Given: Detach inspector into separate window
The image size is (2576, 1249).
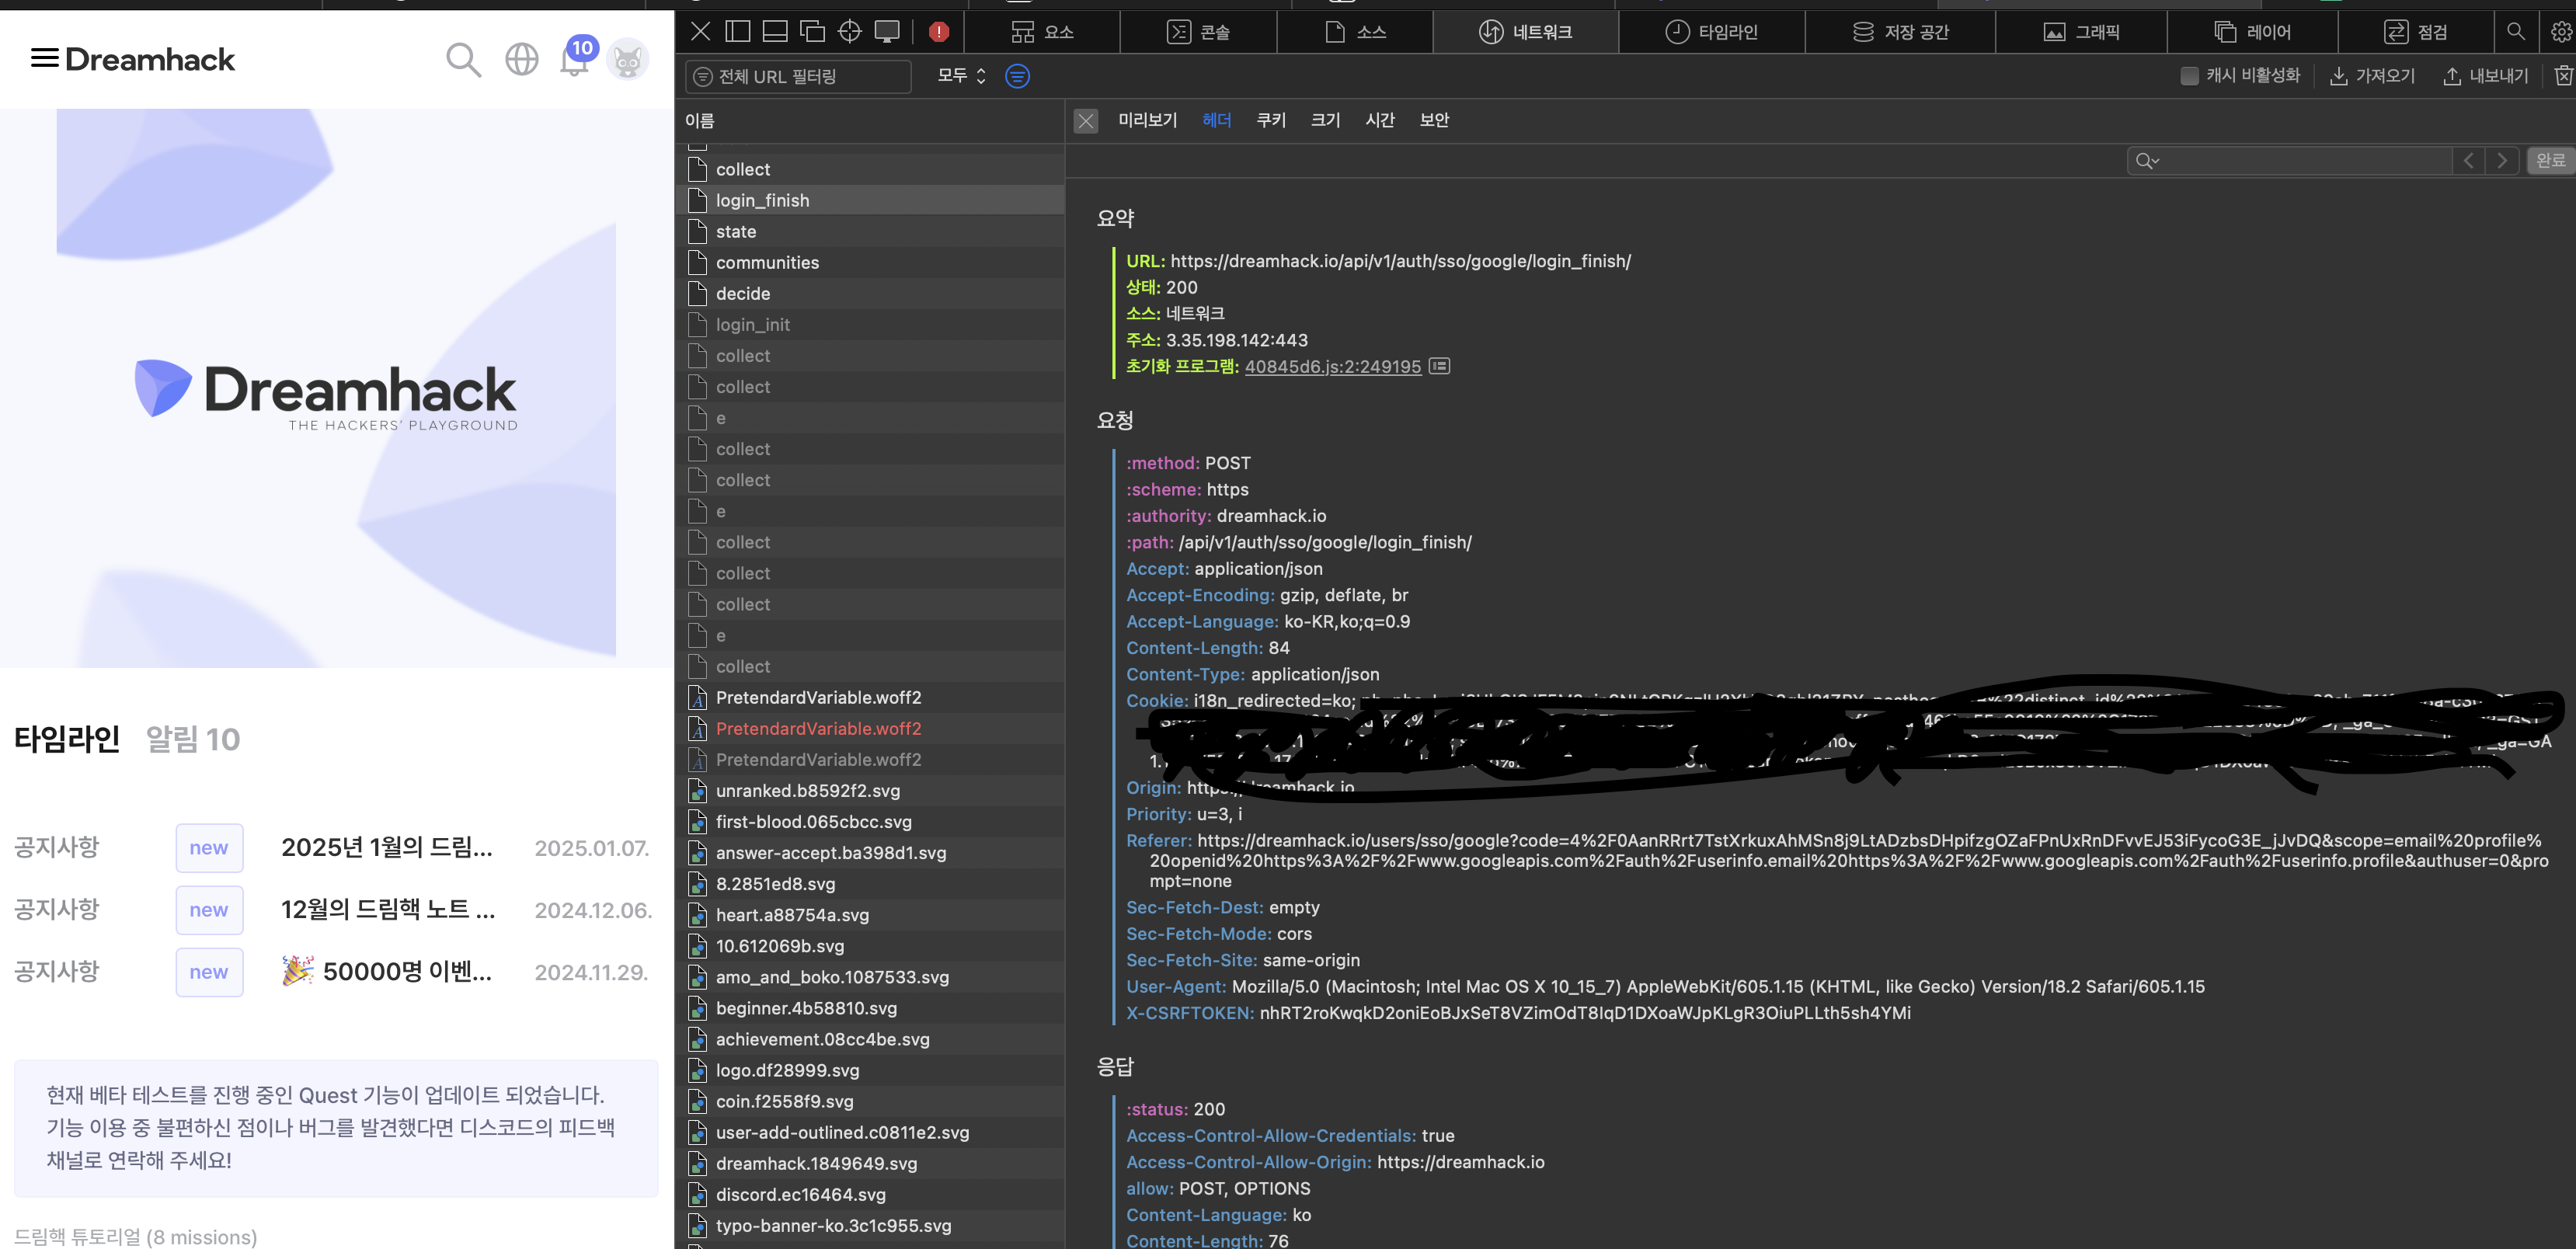Looking at the screenshot, I should click(813, 32).
